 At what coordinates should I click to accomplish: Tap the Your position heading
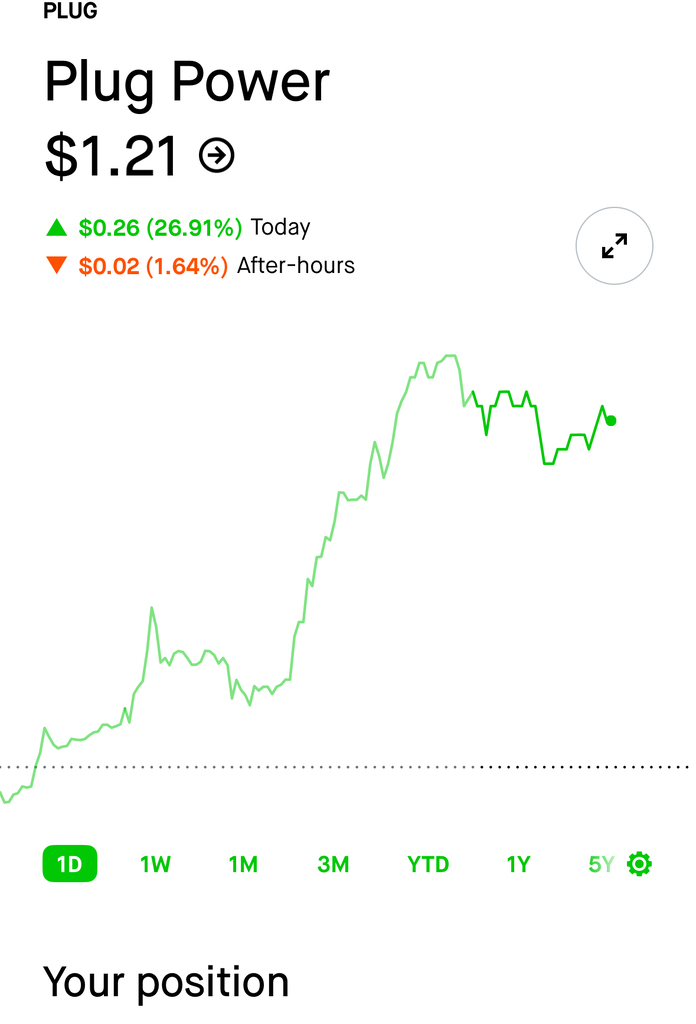pyautogui.click(x=166, y=982)
